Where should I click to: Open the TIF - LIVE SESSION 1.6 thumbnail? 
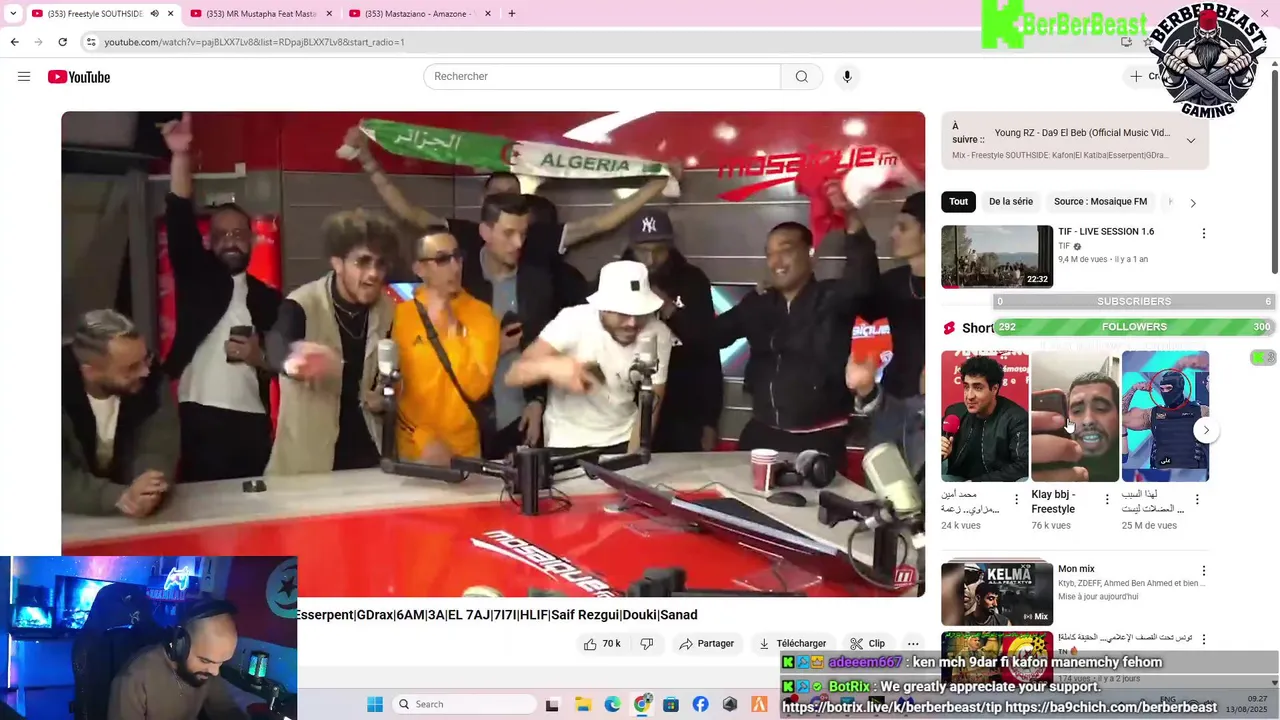tap(997, 256)
